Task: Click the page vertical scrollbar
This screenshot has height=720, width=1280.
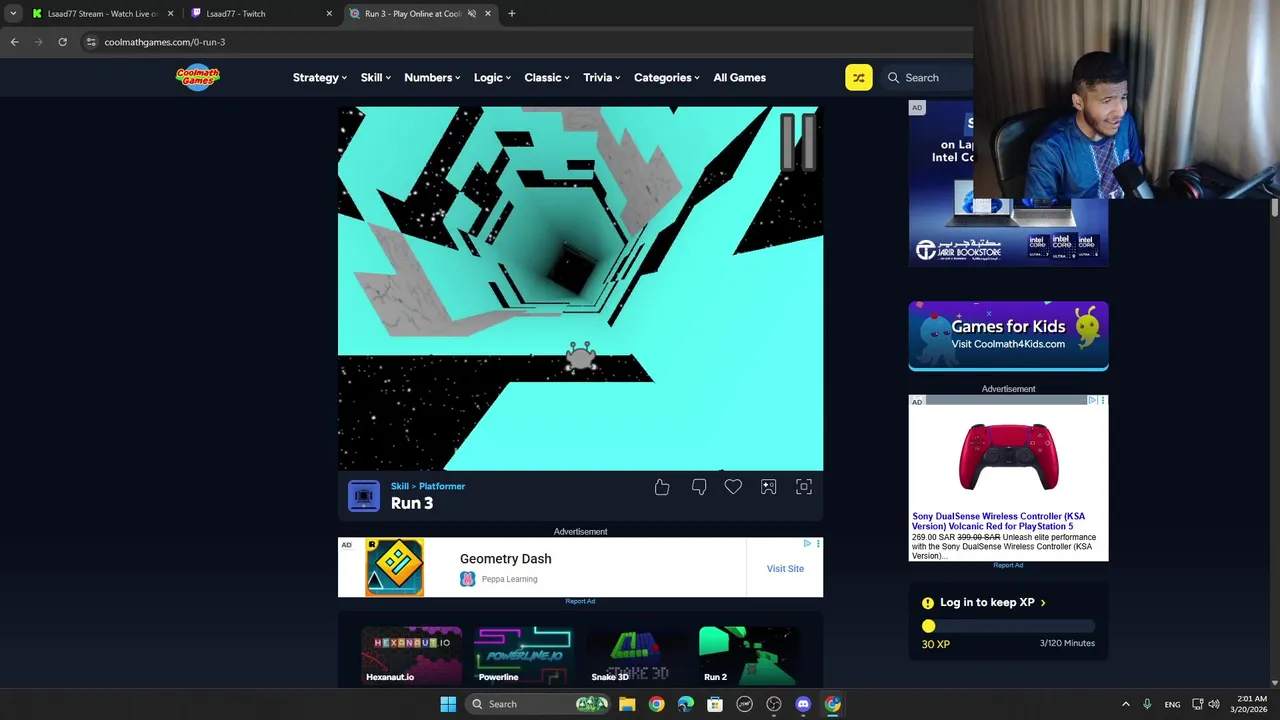Action: click(x=1274, y=208)
